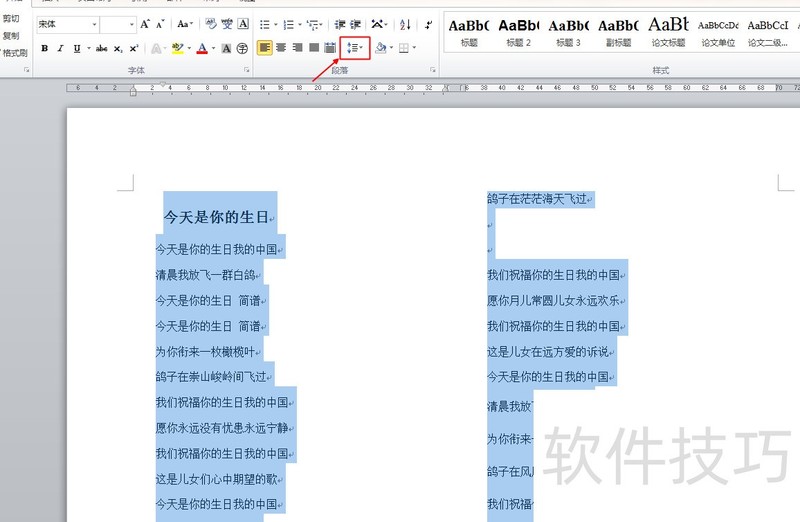Open the borders dropdown arrow
Viewport: 800px width, 522px height.
tap(414, 48)
